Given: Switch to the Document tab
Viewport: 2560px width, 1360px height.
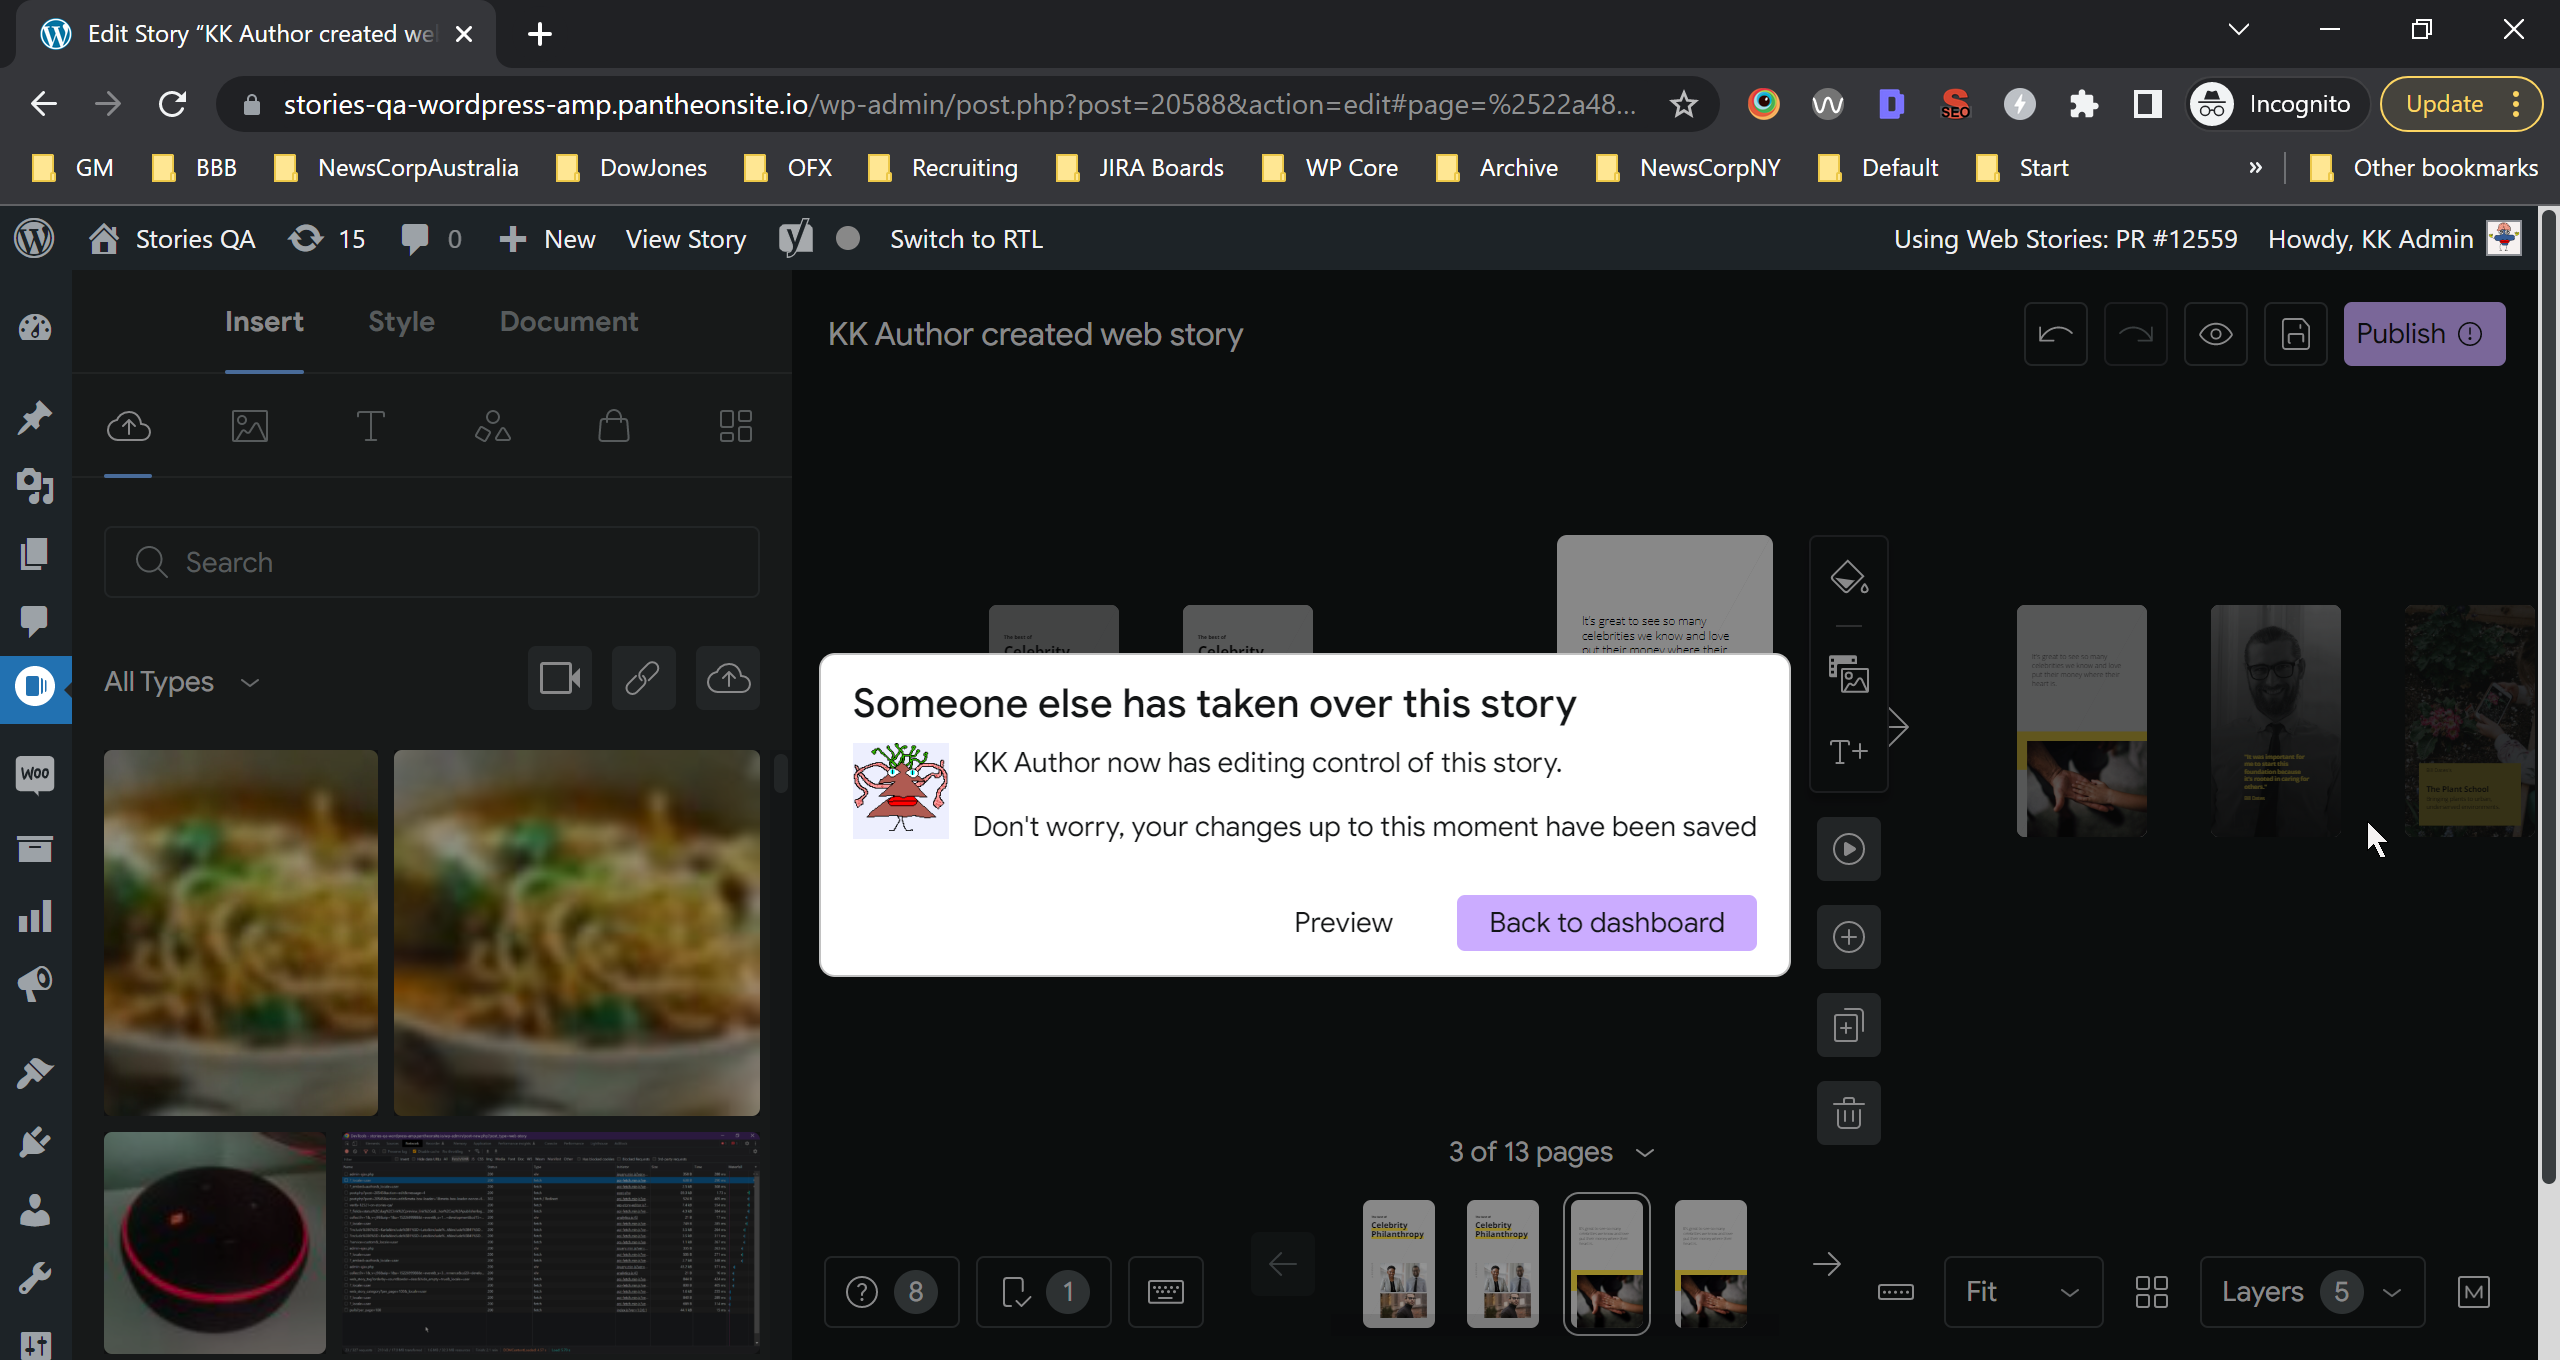Looking at the screenshot, I should pos(569,321).
